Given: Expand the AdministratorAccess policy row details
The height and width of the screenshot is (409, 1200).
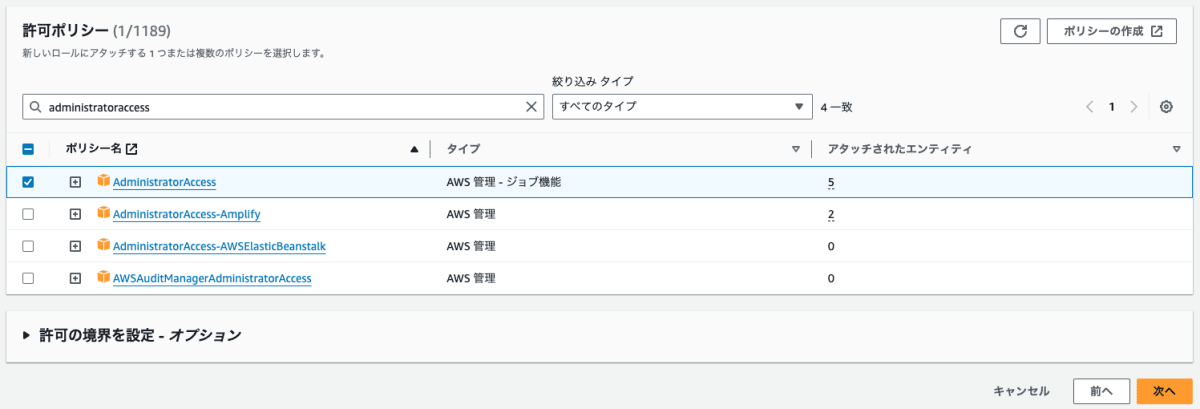Looking at the screenshot, I should [x=75, y=182].
